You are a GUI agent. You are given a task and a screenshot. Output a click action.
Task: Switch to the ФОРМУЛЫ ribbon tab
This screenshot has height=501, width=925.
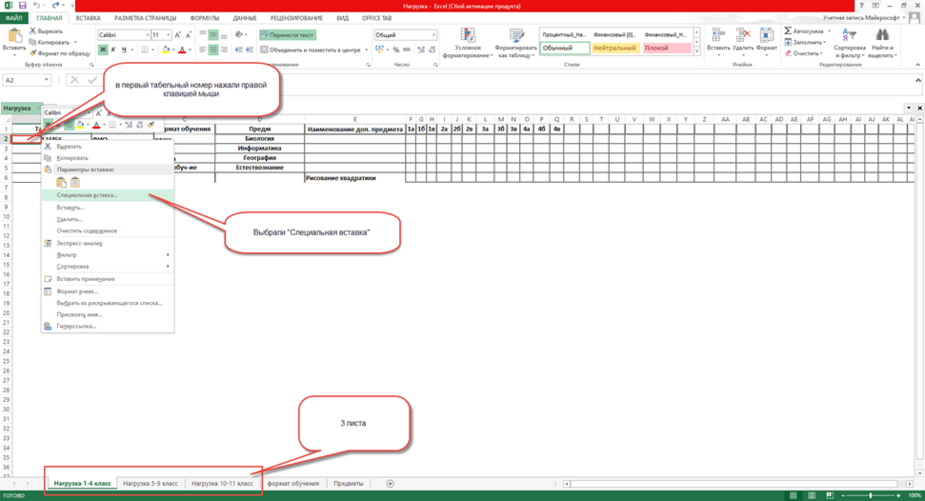(x=204, y=18)
